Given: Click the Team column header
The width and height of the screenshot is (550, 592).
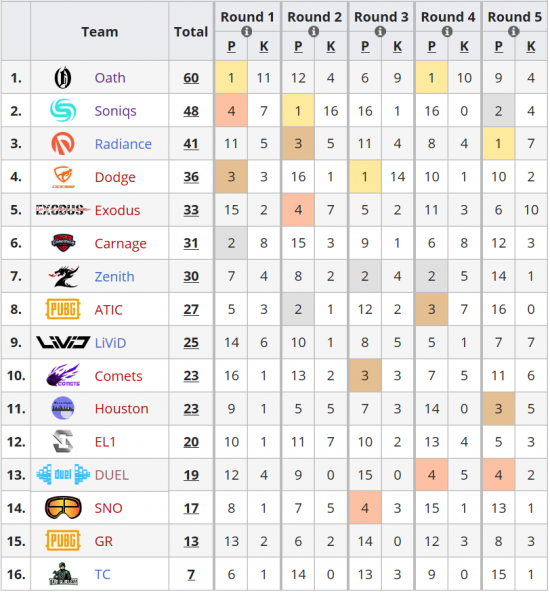Looking at the screenshot, I should (x=100, y=32).
